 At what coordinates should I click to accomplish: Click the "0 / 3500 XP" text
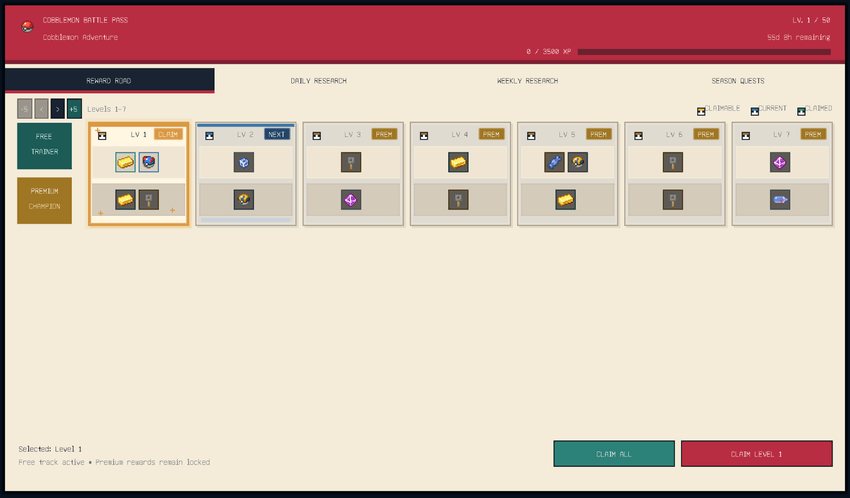(548, 51)
